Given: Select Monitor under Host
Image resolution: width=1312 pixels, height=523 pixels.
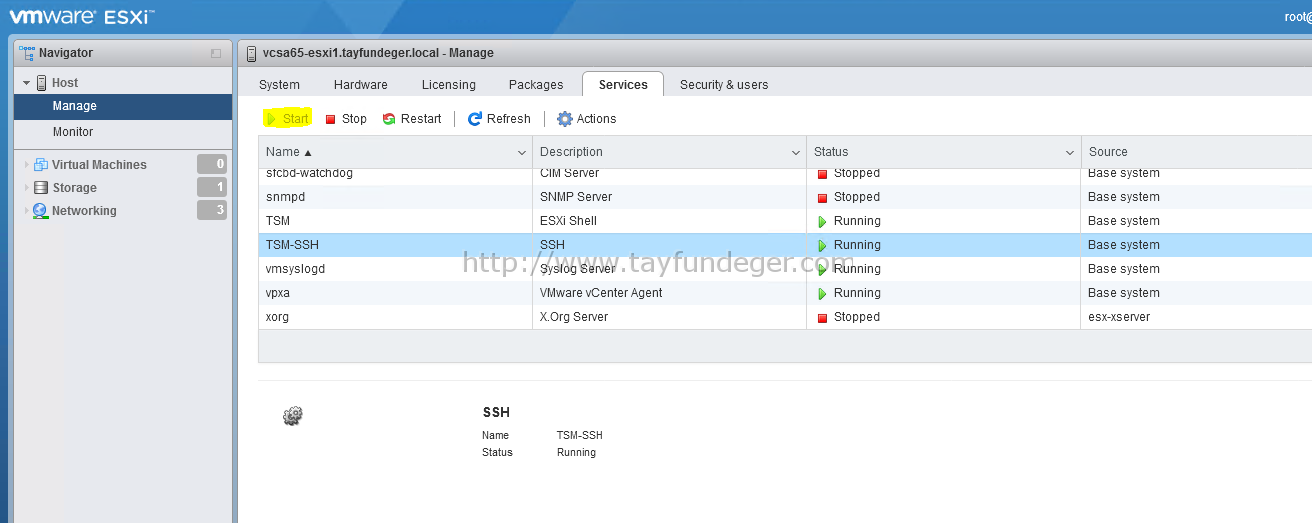Looking at the screenshot, I should [123, 132].
